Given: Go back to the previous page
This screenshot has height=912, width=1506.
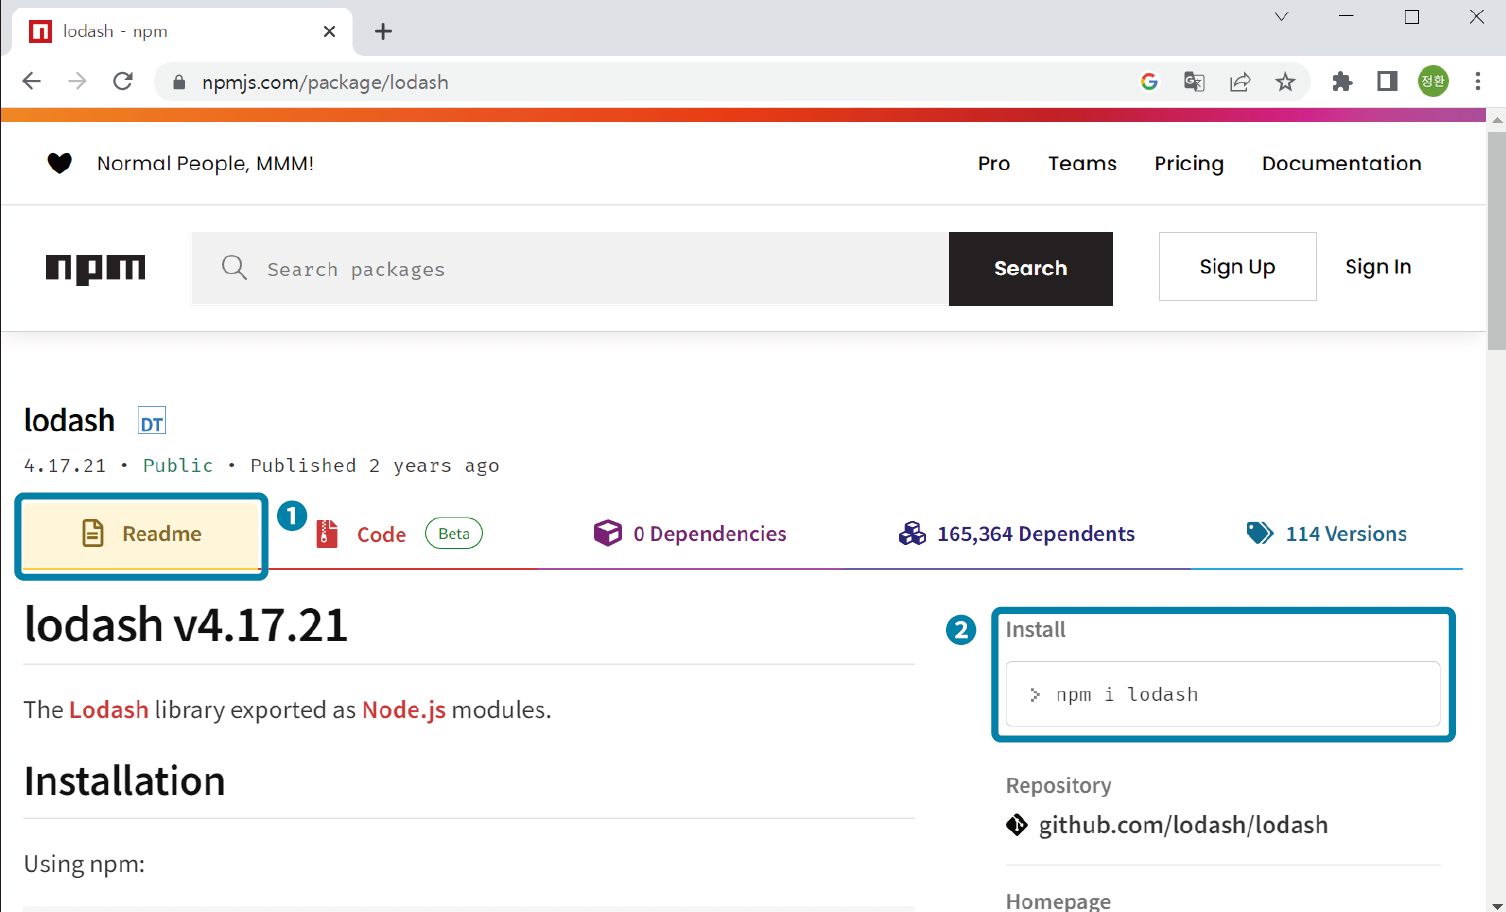Looking at the screenshot, I should point(32,82).
